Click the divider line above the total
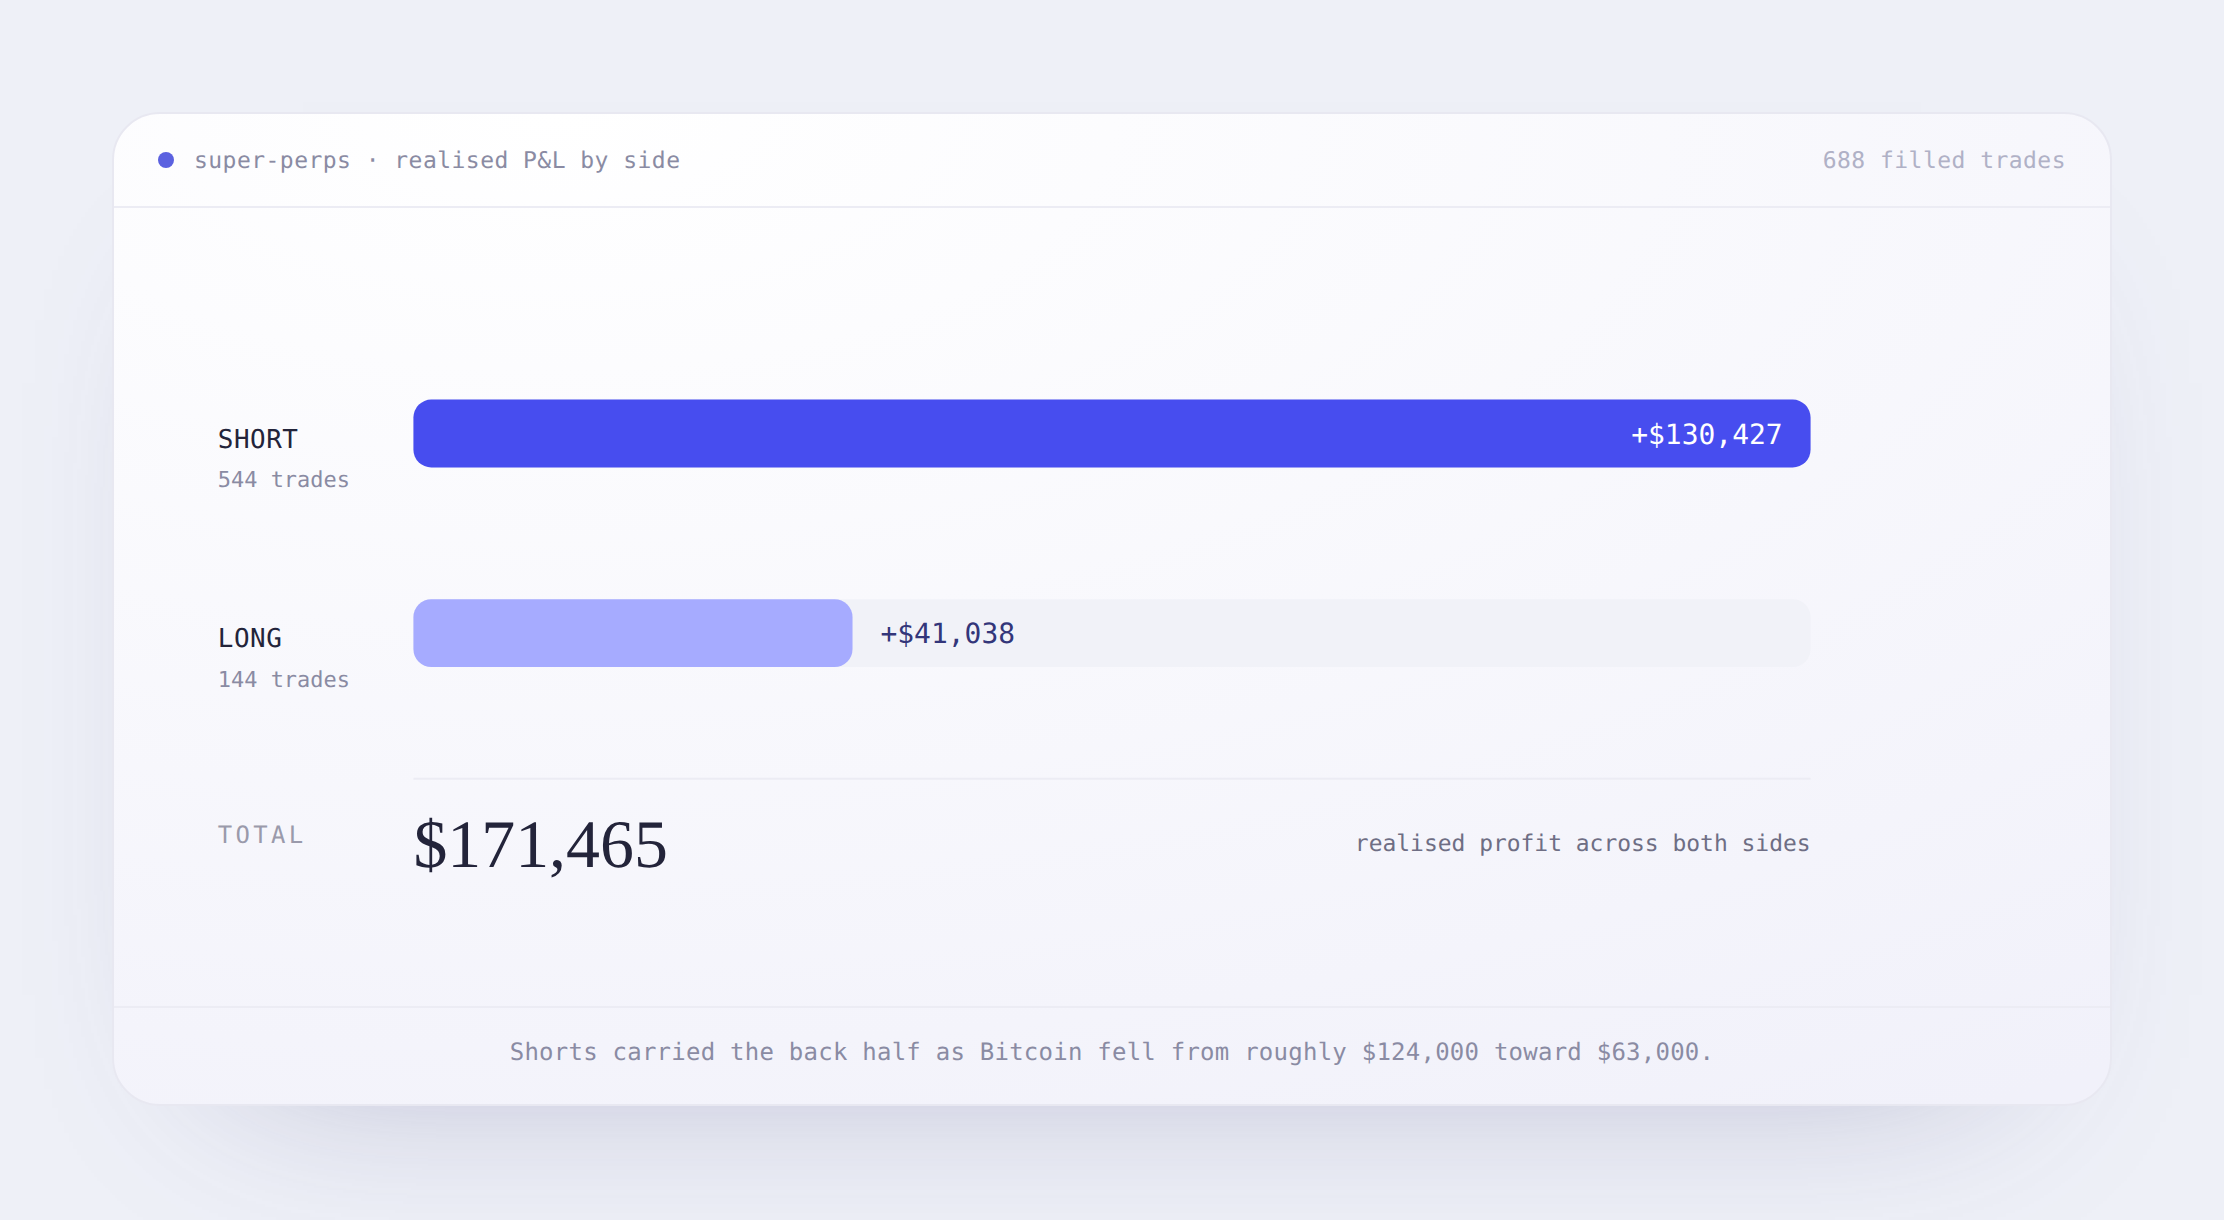Image resolution: width=2224 pixels, height=1220 pixels. click(x=1111, y=778)
